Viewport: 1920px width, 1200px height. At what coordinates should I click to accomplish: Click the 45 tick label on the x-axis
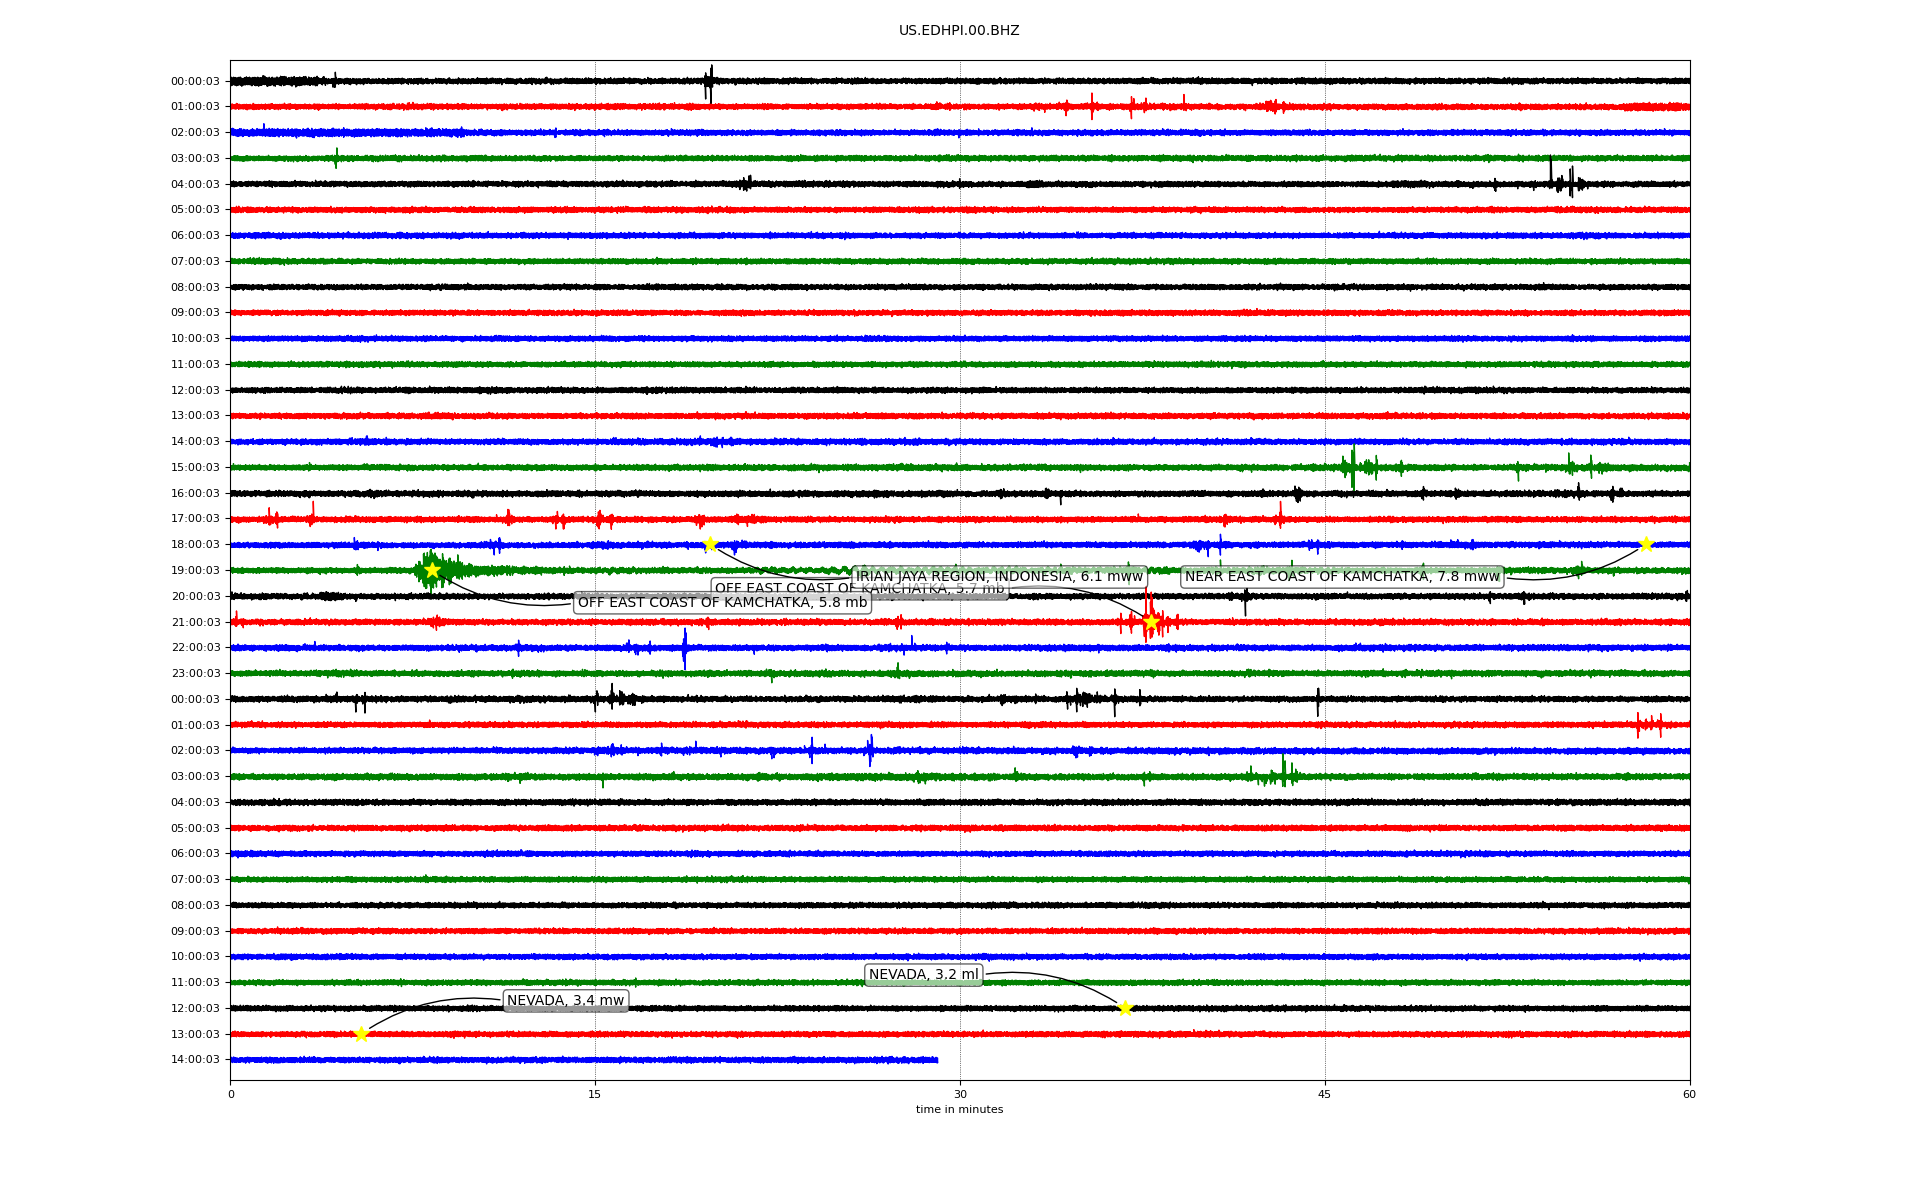1325,1094
